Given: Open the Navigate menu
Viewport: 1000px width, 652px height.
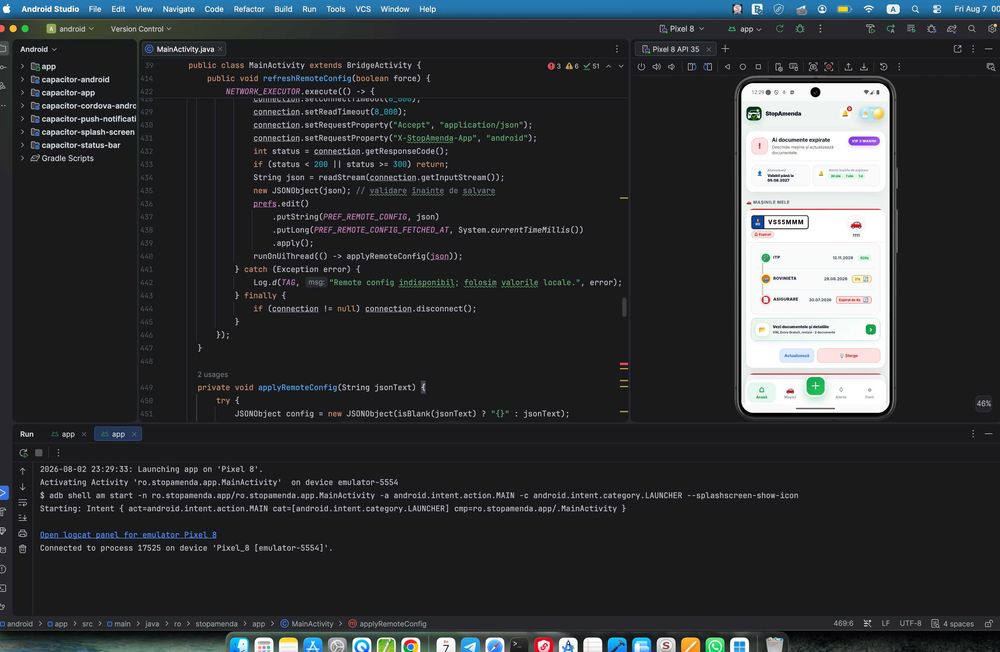Looking at the screenshot, I should (x=179, y=9).
